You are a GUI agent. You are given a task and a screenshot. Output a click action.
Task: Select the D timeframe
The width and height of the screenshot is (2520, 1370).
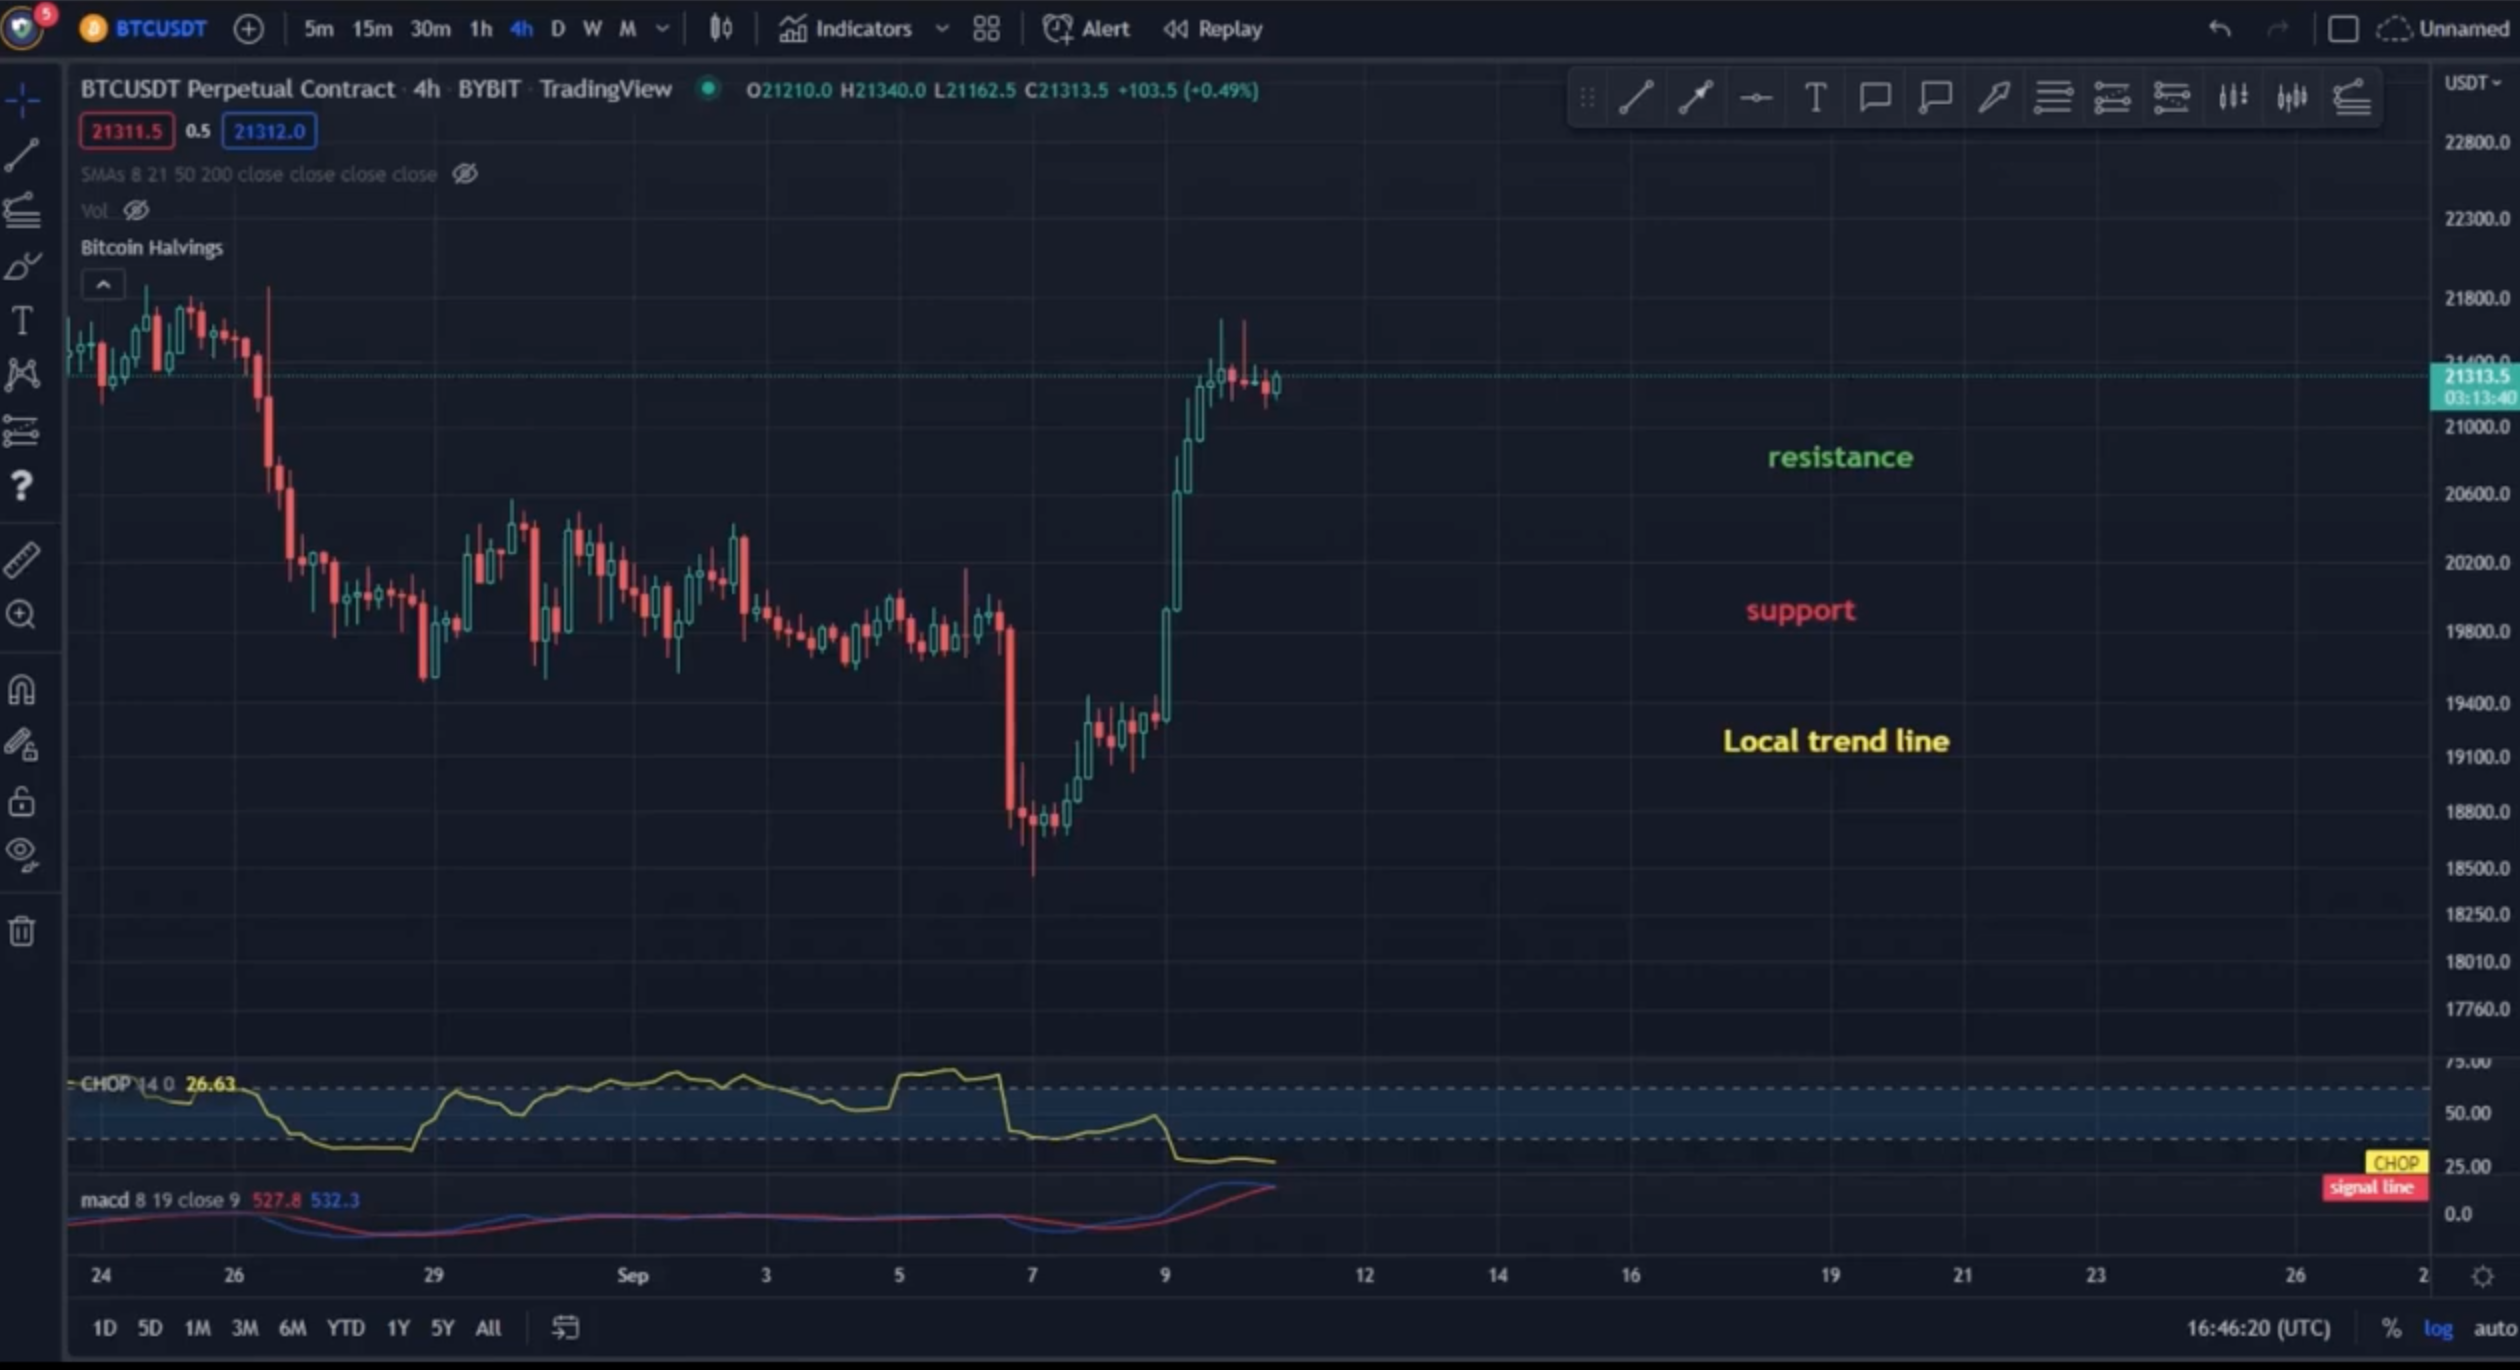558,29
